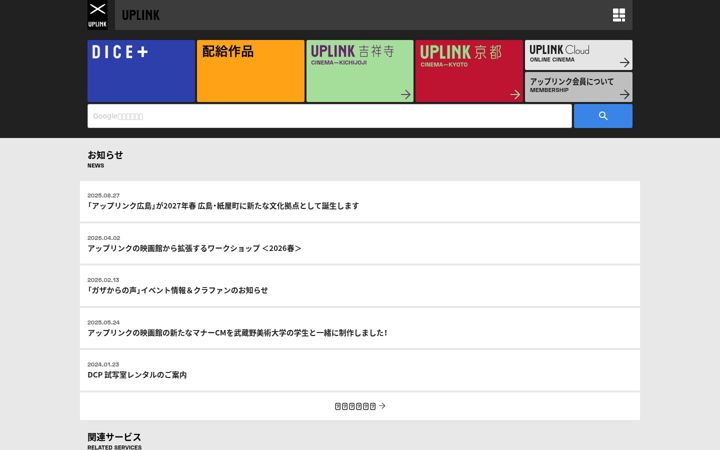Open the orange 配給作品 tile

click(251, 71)
